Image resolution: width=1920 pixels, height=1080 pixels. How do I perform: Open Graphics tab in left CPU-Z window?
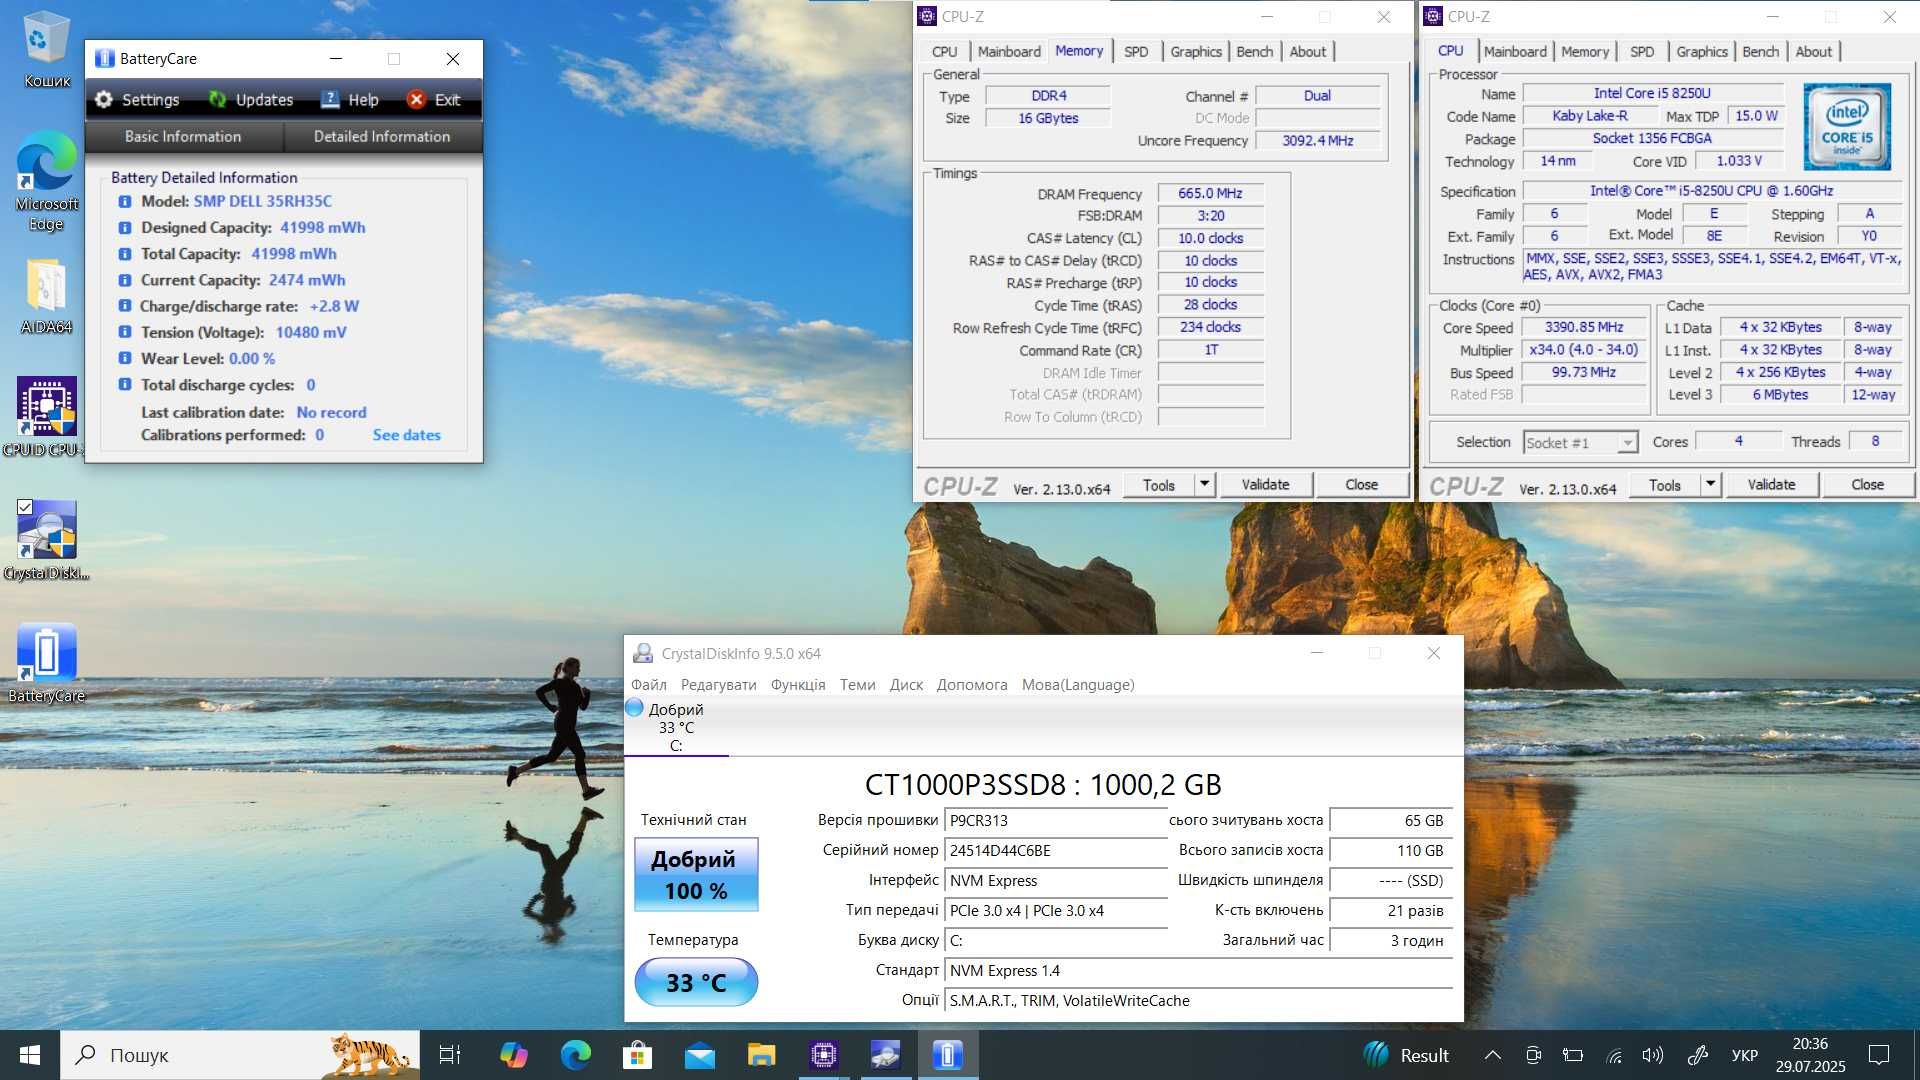(x=1196, y=51)
